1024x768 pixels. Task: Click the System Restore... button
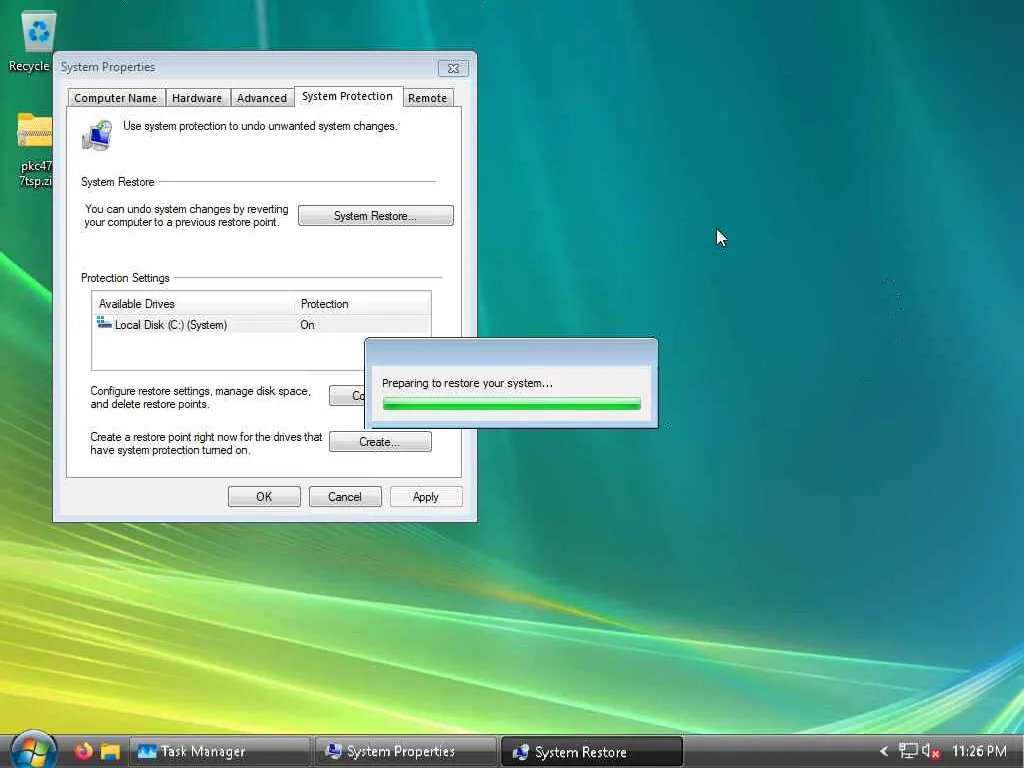tap(376, 216)
